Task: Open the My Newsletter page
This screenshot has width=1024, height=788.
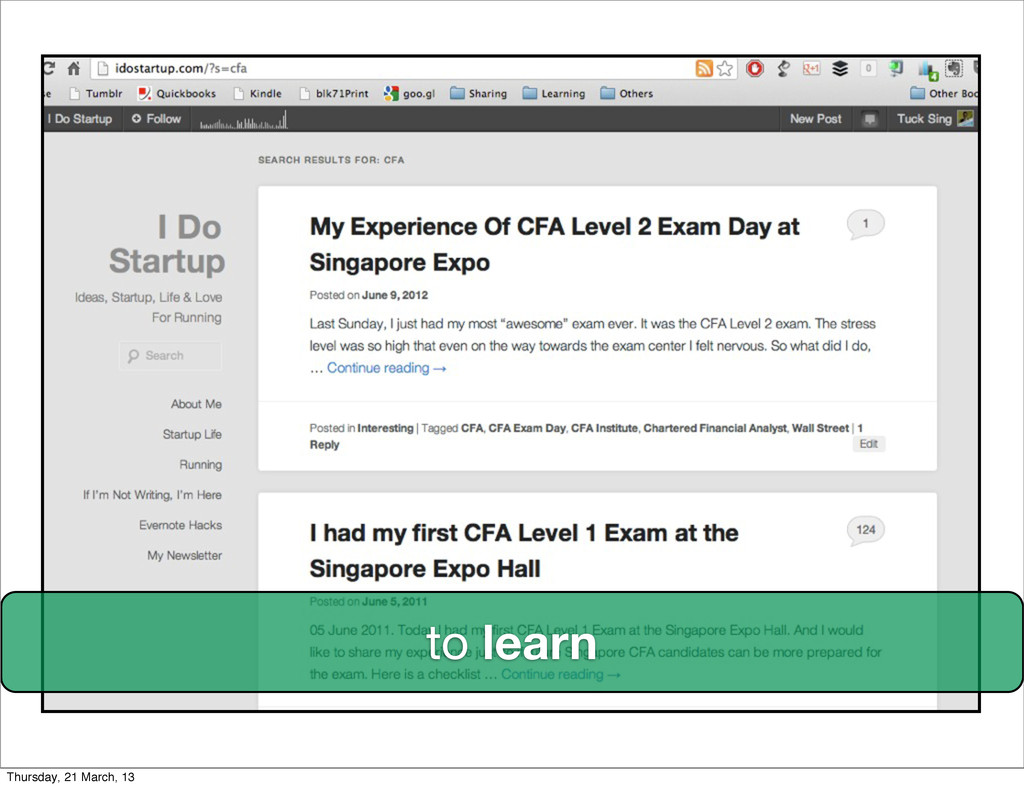Action: point(184,556)
